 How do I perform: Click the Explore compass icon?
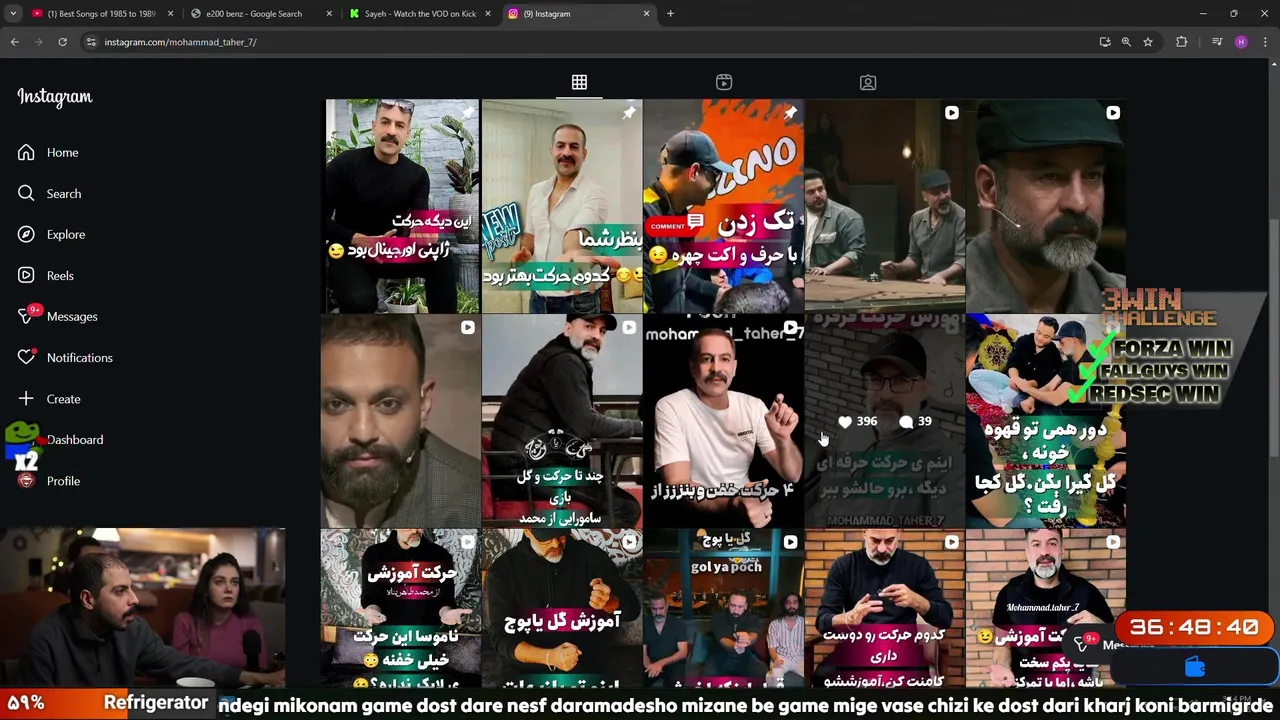click(26, 234)
